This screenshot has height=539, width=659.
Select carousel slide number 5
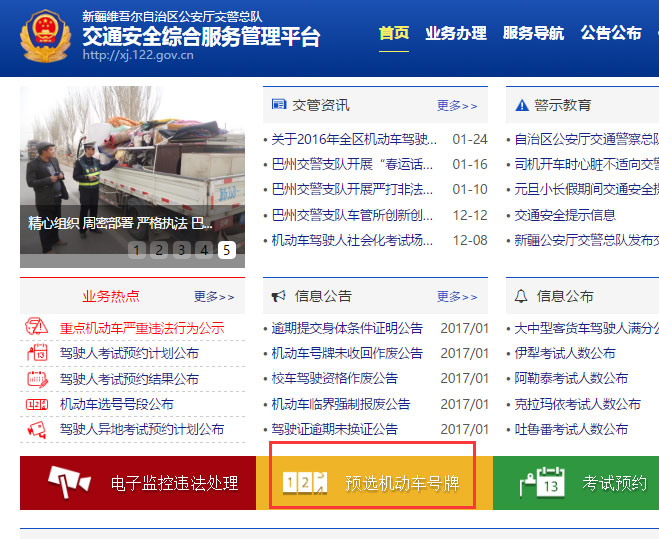tap(227, 250)
